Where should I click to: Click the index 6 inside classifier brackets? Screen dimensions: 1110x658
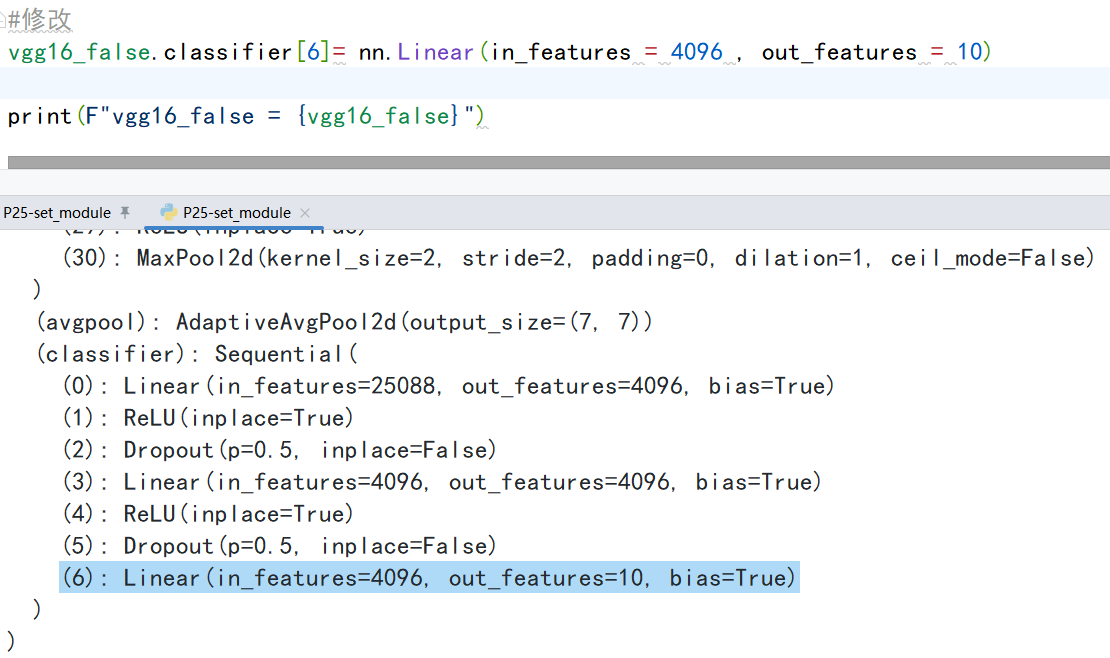pyautogui.click(x=313, y=52)
